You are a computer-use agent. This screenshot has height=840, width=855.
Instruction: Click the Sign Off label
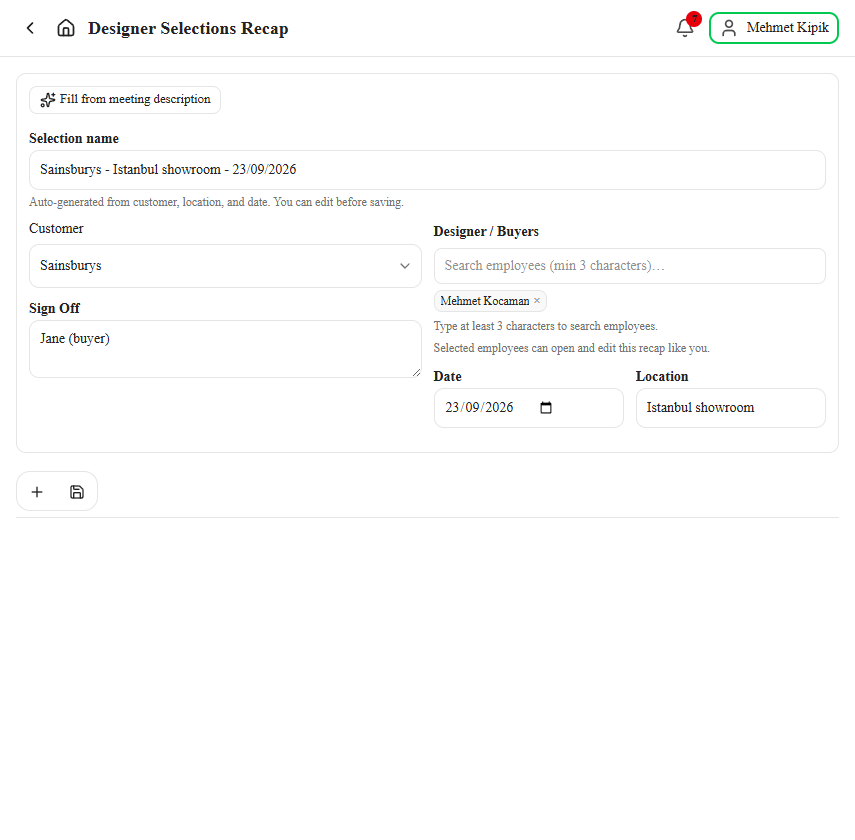(x=55, y=308)
